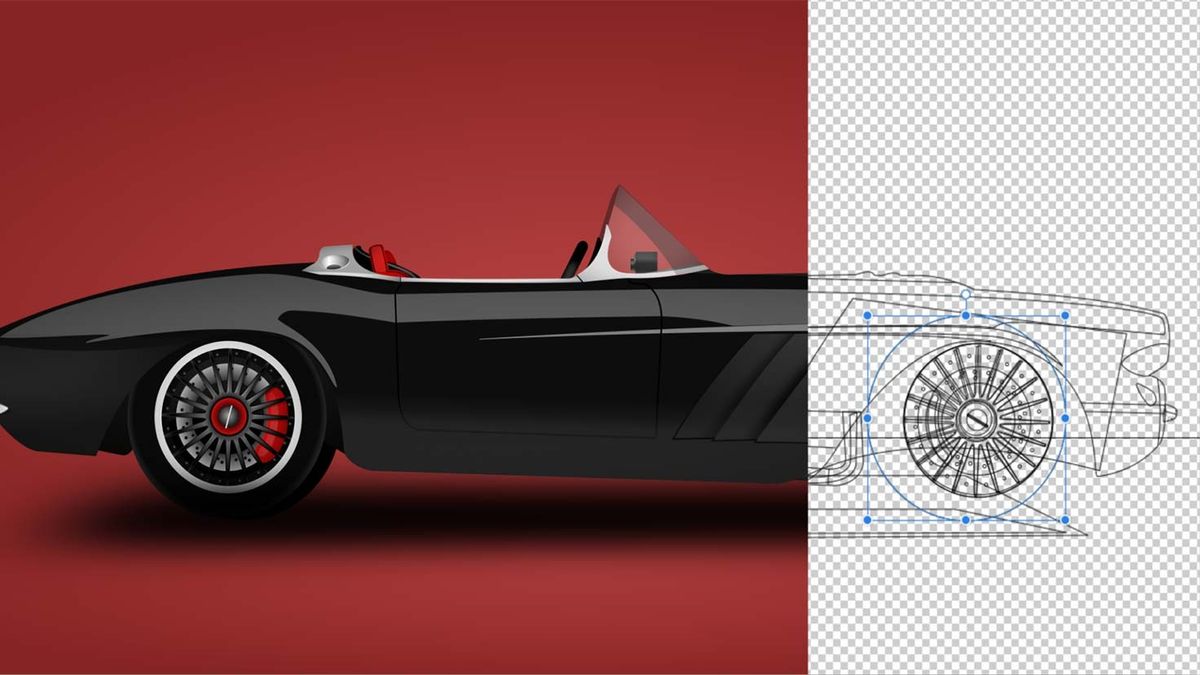Select the top-center resize handle
Viewport: 1200px width, 675px height.
click(965, 314)
